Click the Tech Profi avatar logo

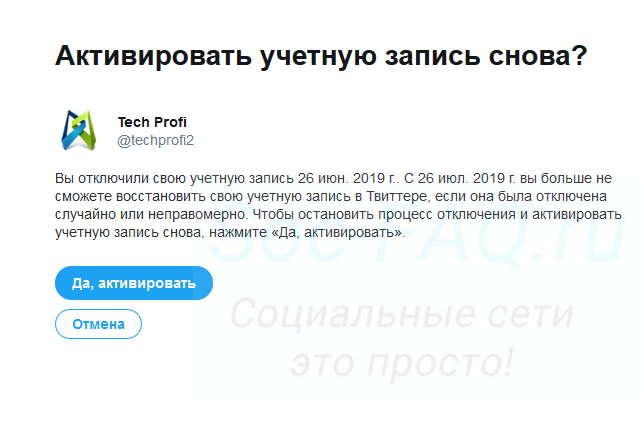pyautogui.click(x=82, y=131)
